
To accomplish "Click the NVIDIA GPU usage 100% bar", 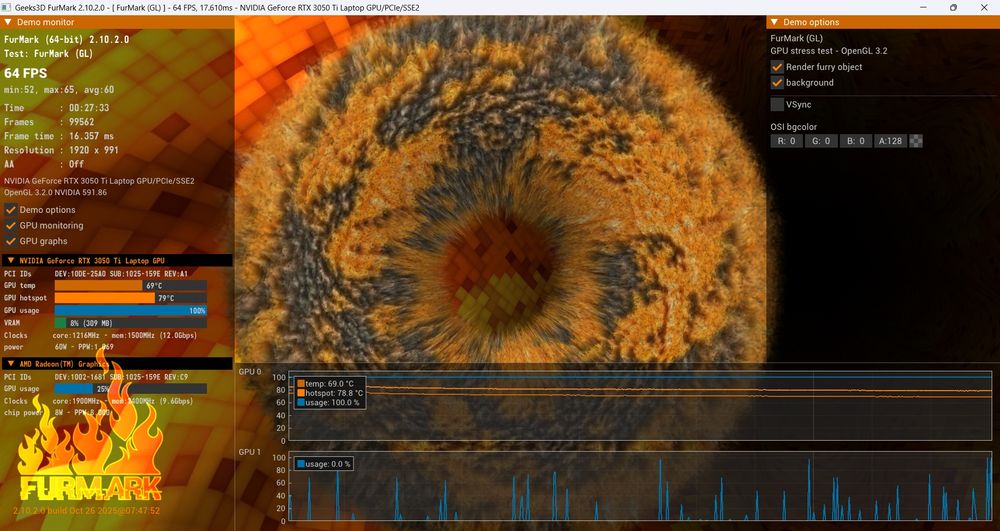I will (130, 310).
